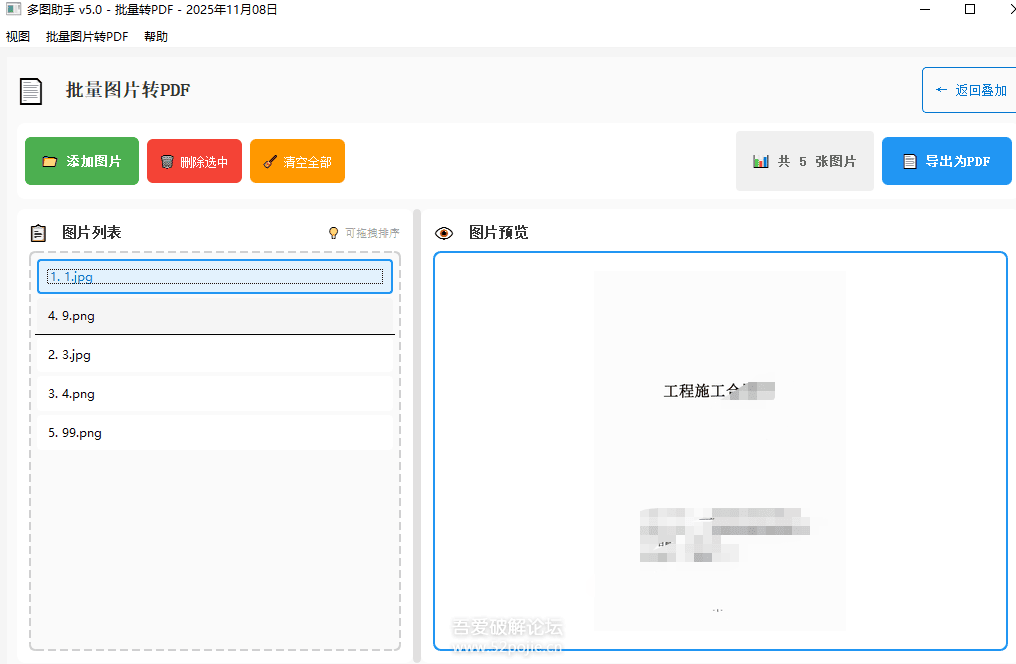Select the 9.png entry in the image list
The width and height of the screenshot is (1016, 664).
pos(214,315)
